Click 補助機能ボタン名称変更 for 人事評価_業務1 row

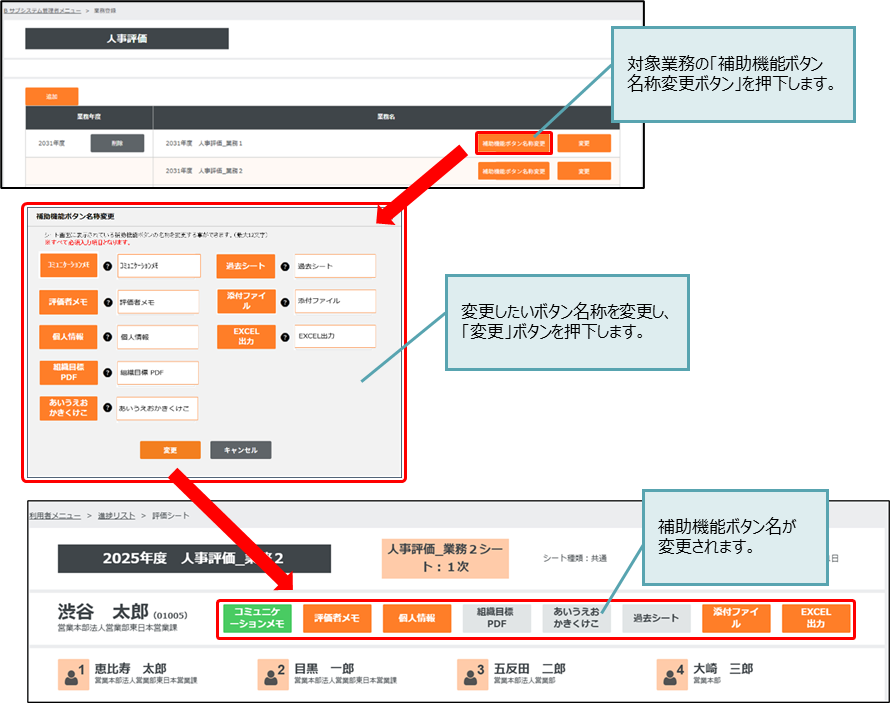click(x=513, y=143)
